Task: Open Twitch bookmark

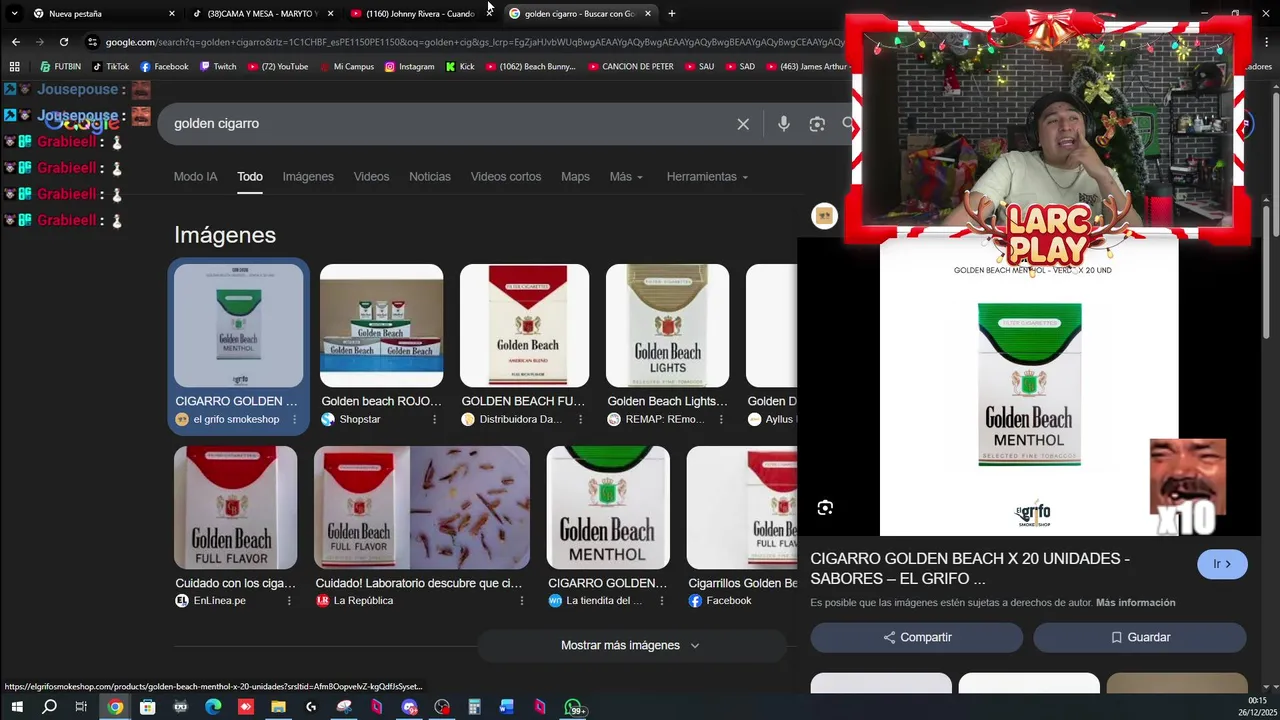Action: click(x=218, y=67)
